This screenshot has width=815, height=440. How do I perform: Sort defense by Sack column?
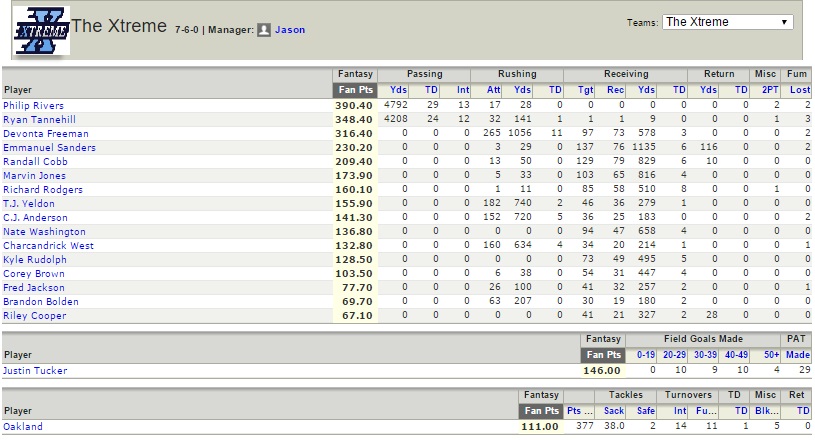[x=614, y=411]
